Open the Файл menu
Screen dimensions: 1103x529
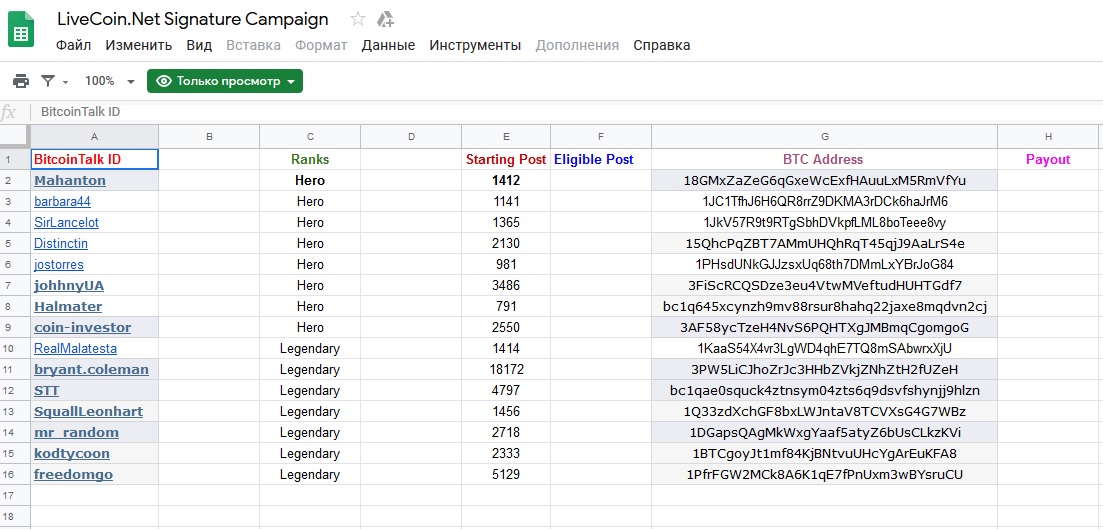pos(73,45)
